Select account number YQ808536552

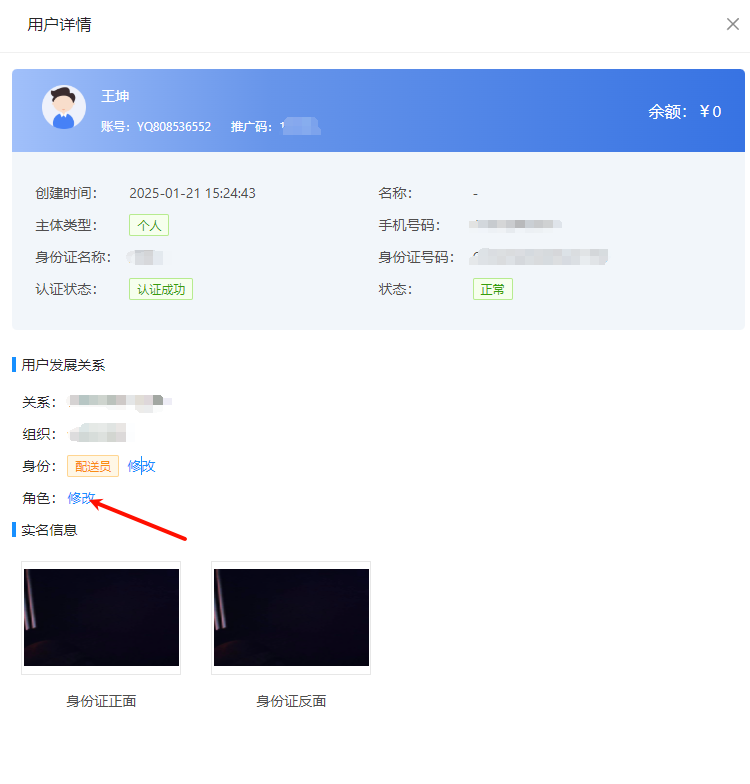coord(174,126)
